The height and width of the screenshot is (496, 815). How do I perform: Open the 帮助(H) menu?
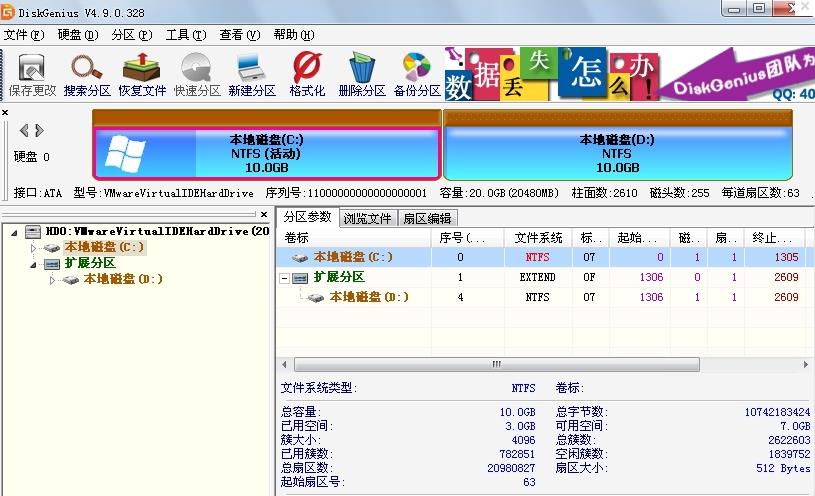[294, 35]
